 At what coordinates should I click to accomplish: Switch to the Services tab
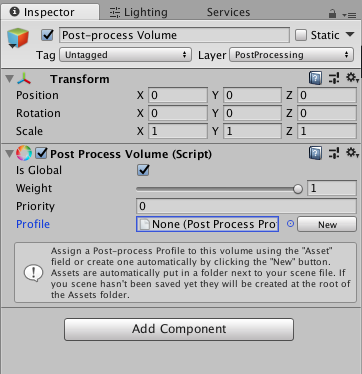[x=228, y=12]
